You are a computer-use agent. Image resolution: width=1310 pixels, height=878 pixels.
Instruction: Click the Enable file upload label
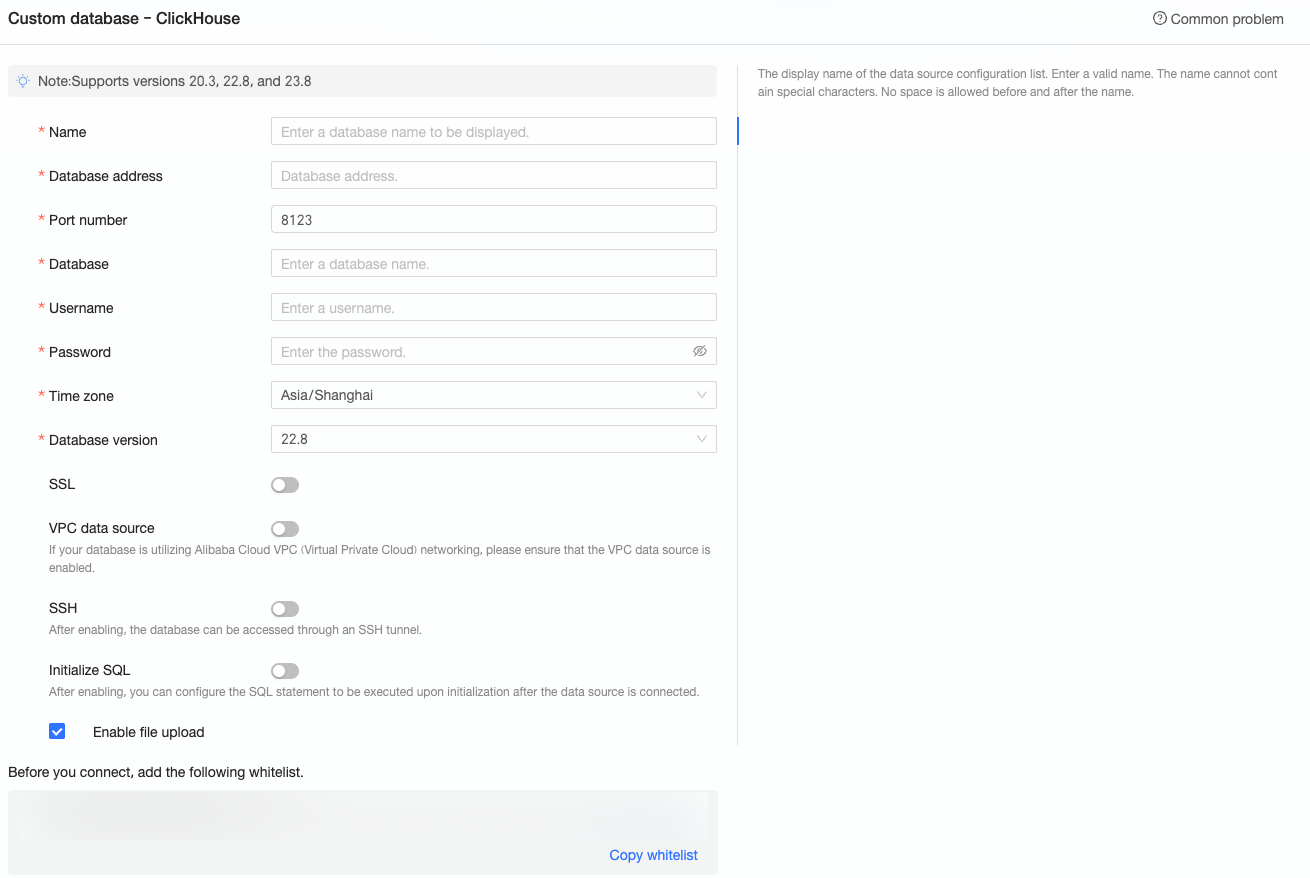point(148,732)
